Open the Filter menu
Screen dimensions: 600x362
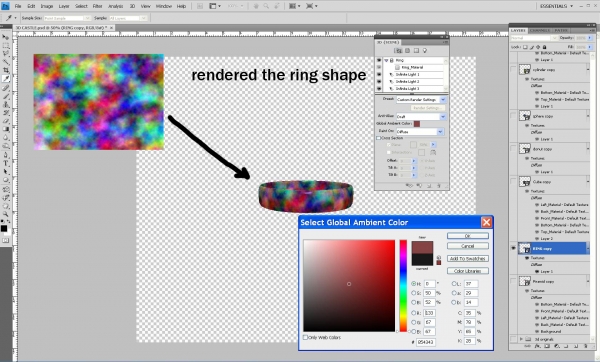[x=98, y=6]
